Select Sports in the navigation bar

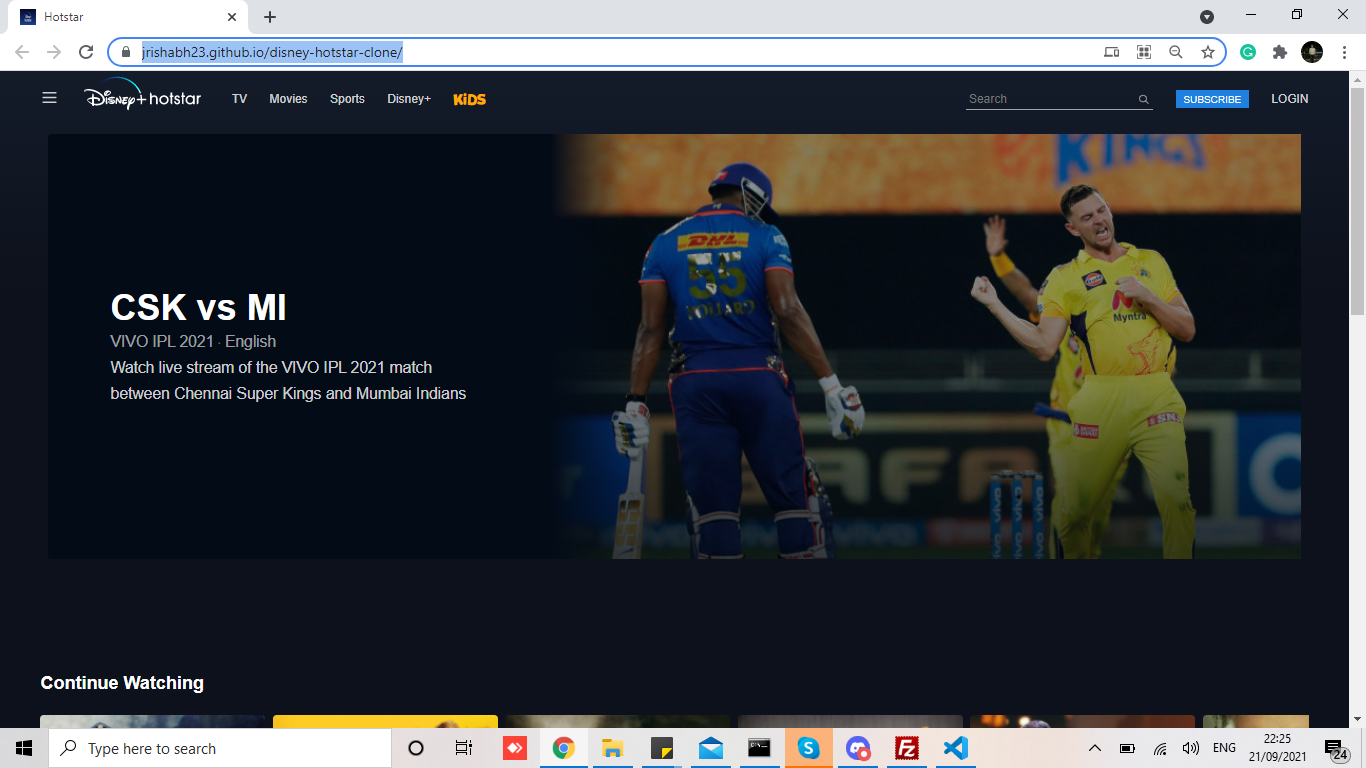tap(346, 99)
